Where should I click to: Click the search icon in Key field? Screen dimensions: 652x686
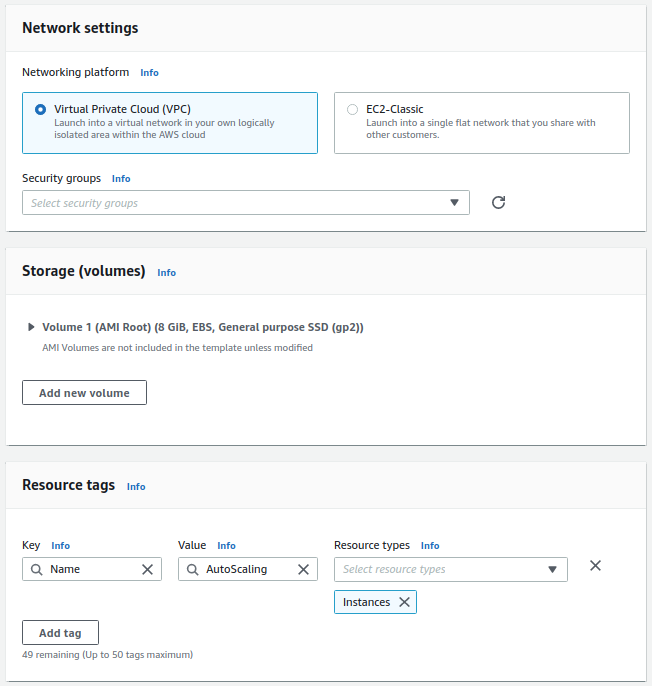click(x=37, y=569)
